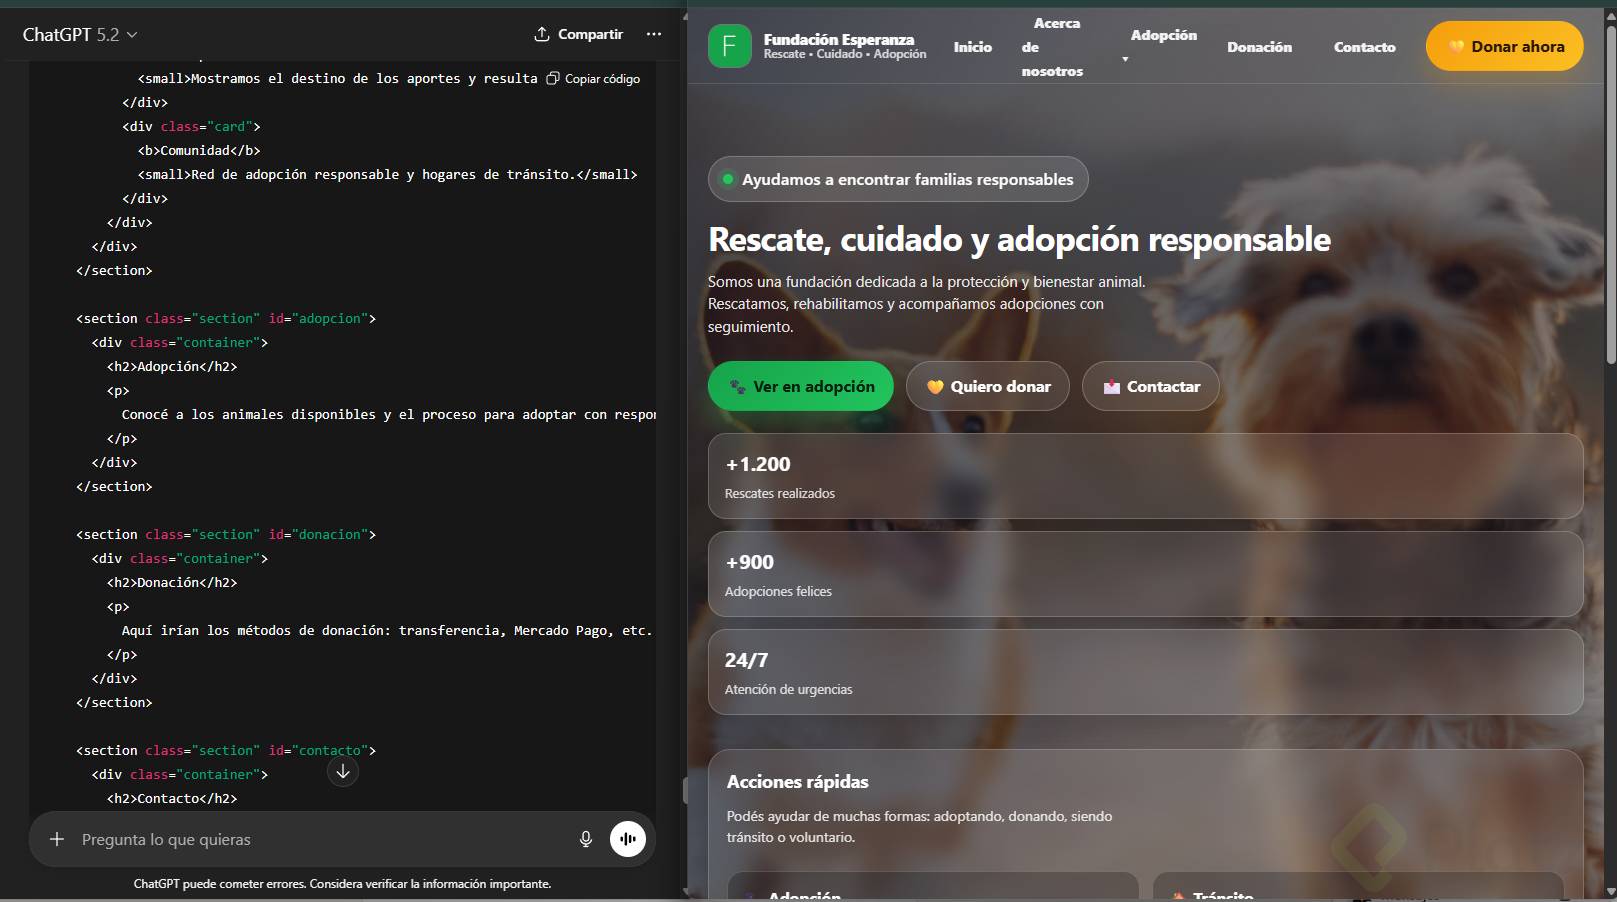
Task: Click the section tag with id="adopcion"
Action: [x=226, y=318]
